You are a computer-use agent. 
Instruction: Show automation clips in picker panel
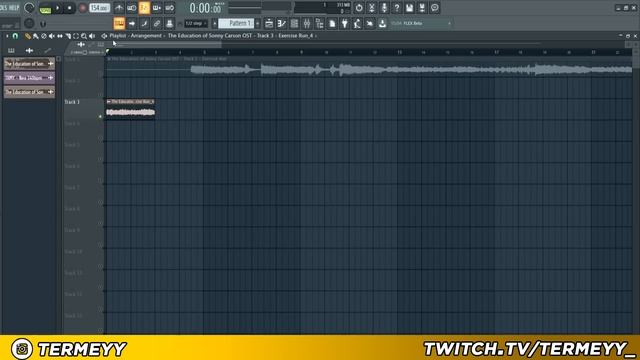pyautogui.click(x=48, y=51)
